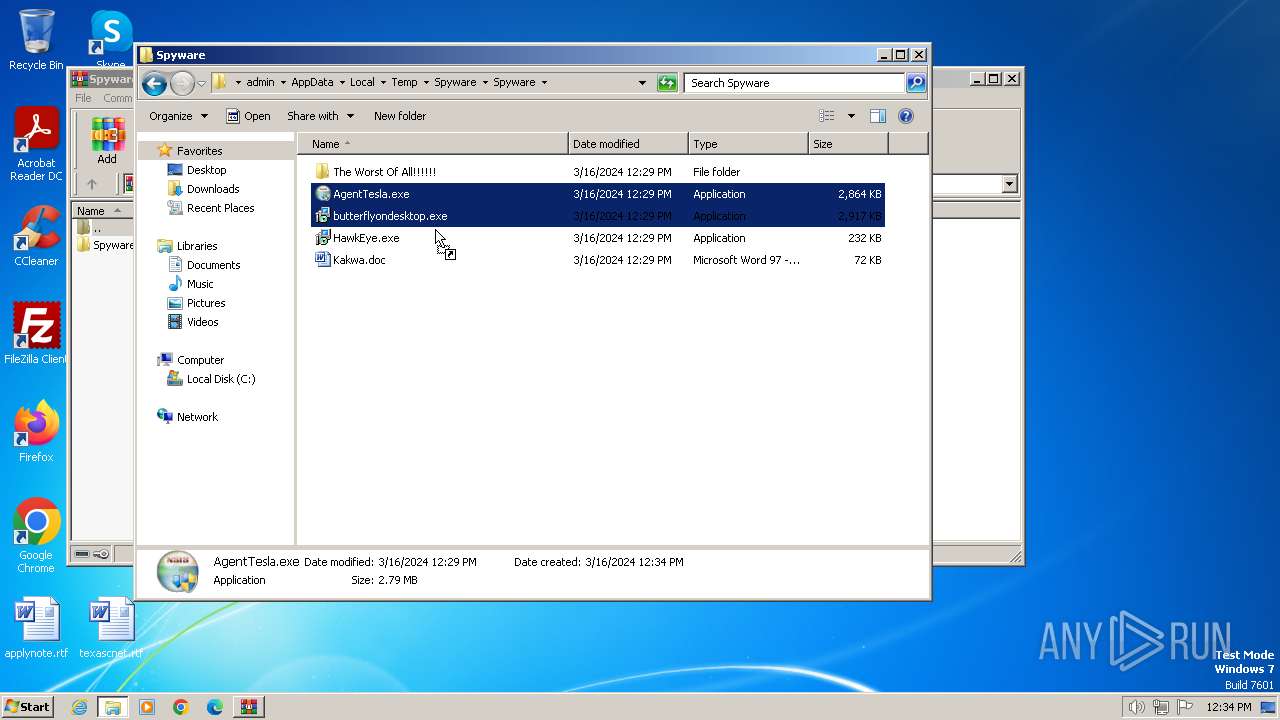Open the address bar history dropdown
This screenshot has height=720, width=1280.
[x=642, y=83]
